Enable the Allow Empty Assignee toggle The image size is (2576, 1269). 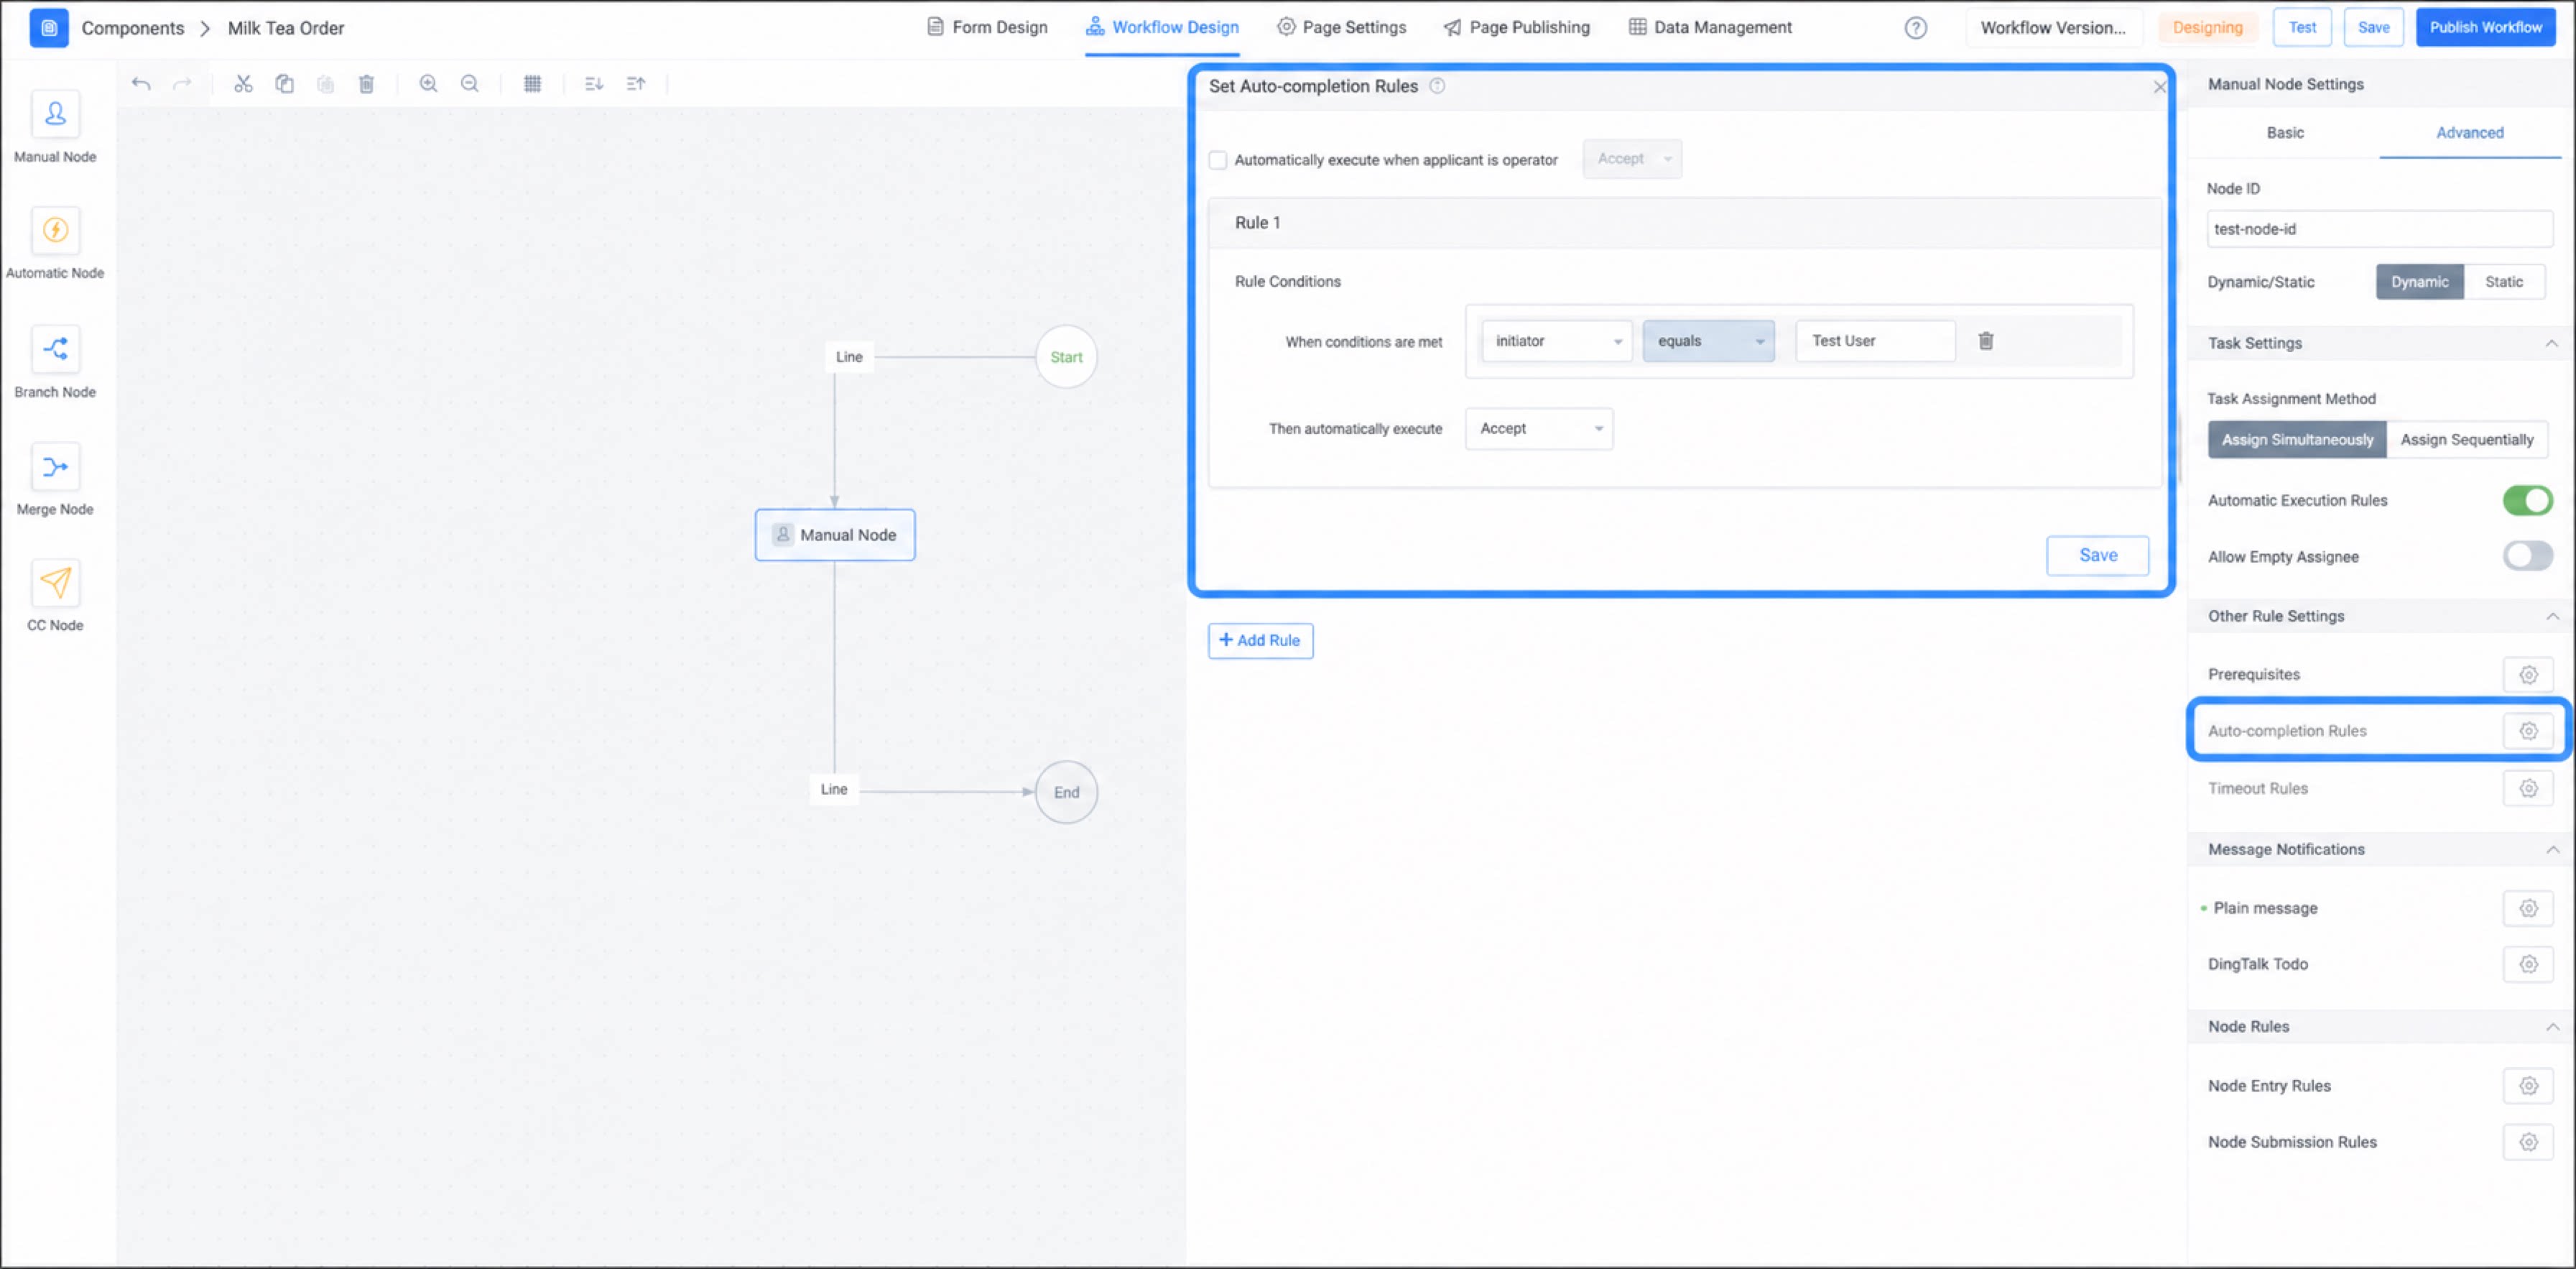pyautogui.click(x=2527, y=556)
